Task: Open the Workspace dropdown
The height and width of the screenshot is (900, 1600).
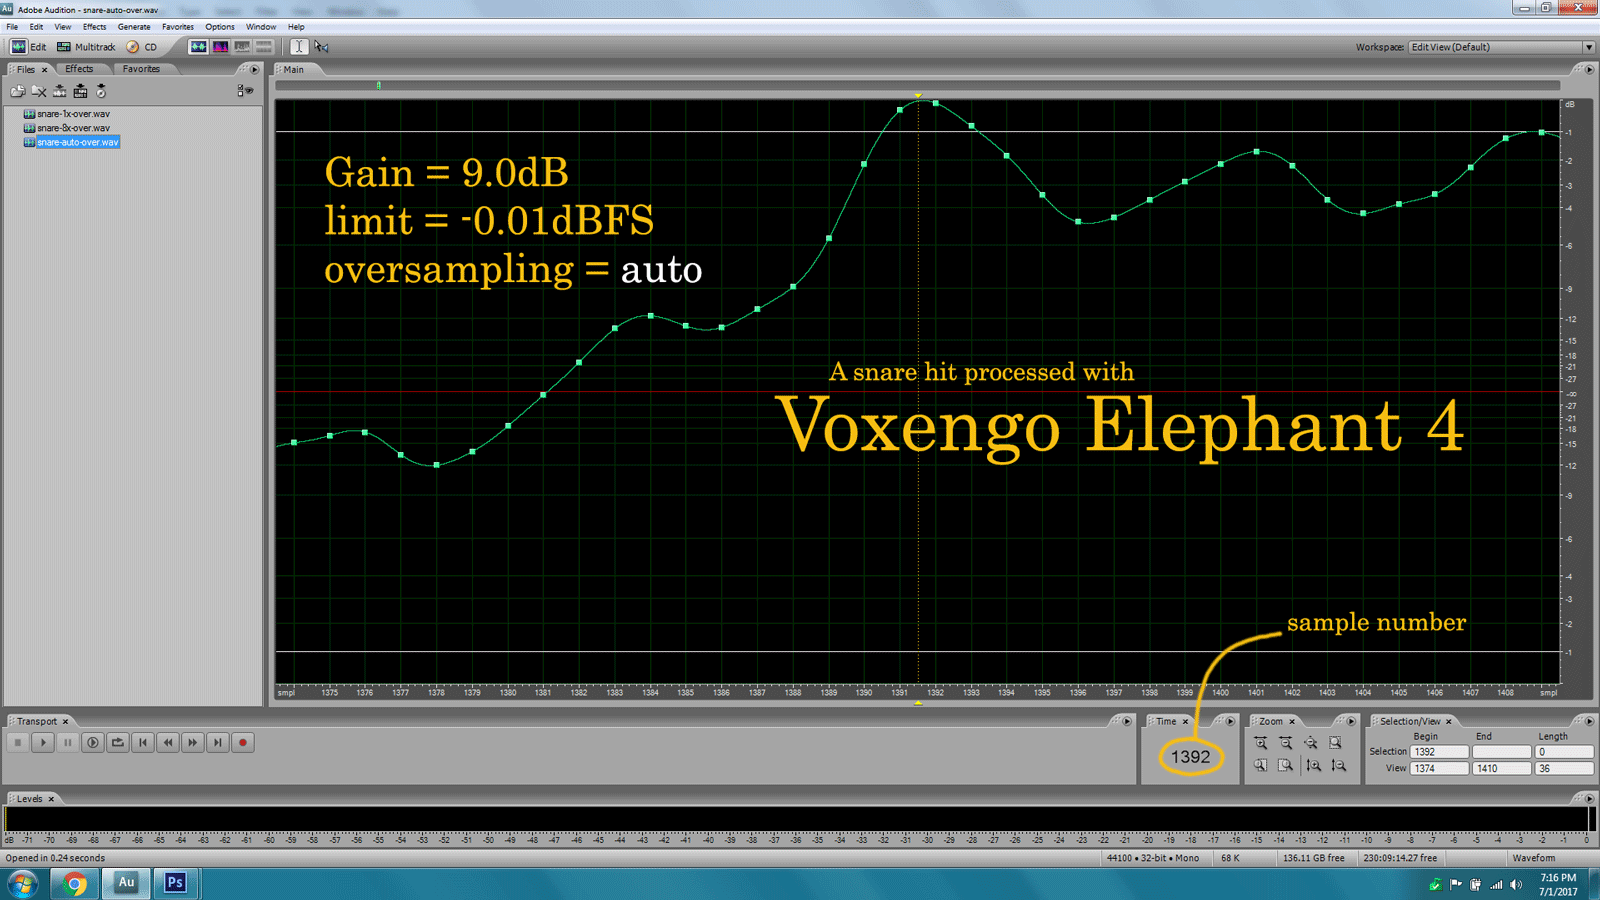Action: 1588,47
